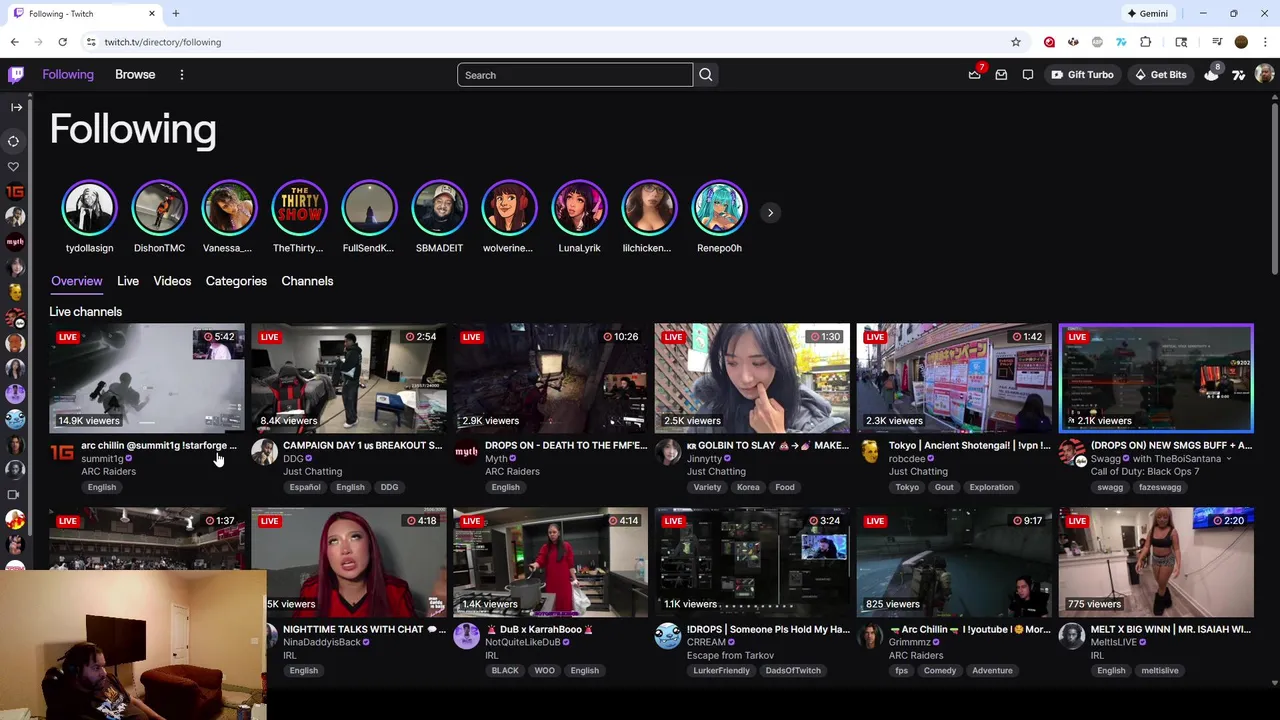Open Chrome media controls icon

coord(1217,42)
